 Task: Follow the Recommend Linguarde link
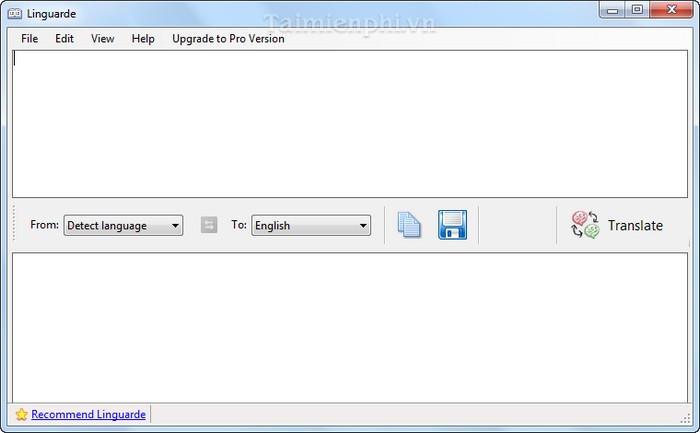(88, 415)
